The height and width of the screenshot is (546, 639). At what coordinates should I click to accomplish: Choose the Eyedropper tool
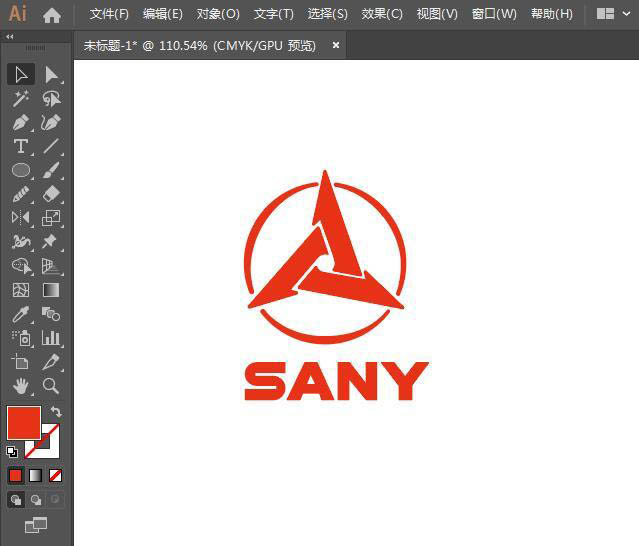click(x=21, y=314)
